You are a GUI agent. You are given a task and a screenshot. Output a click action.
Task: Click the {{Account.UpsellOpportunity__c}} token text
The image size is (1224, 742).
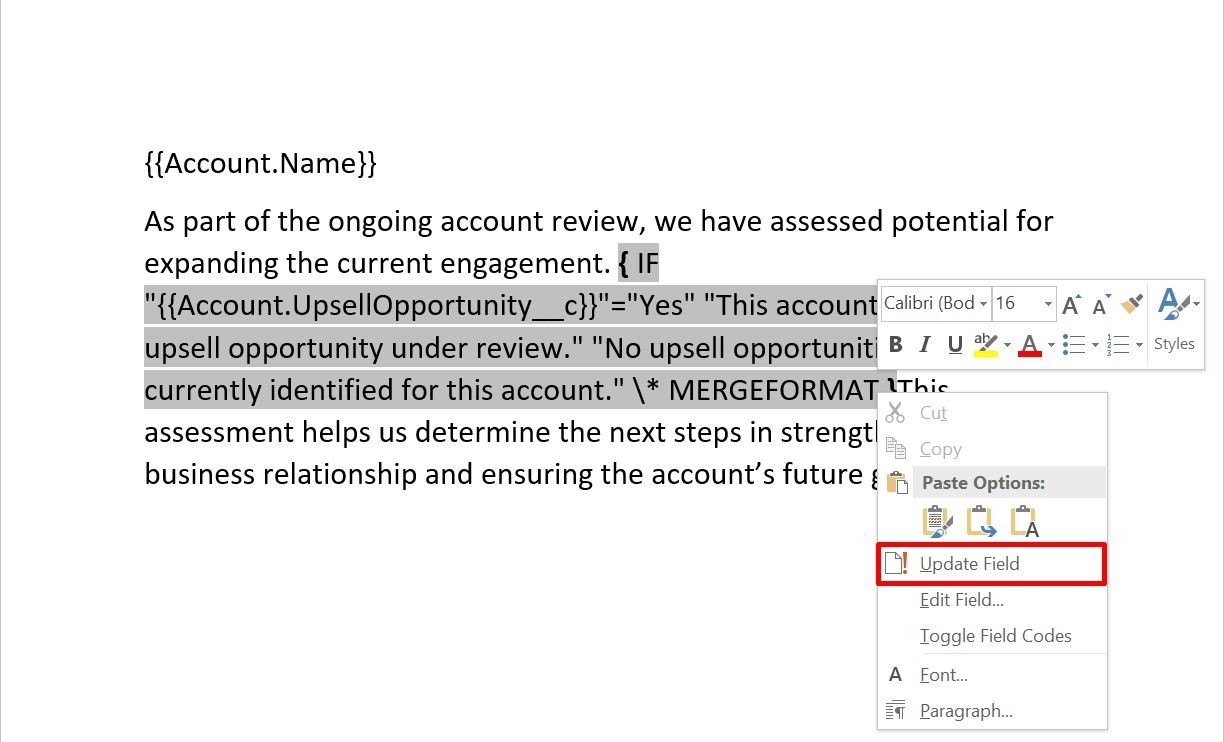(x=378, y=305)
